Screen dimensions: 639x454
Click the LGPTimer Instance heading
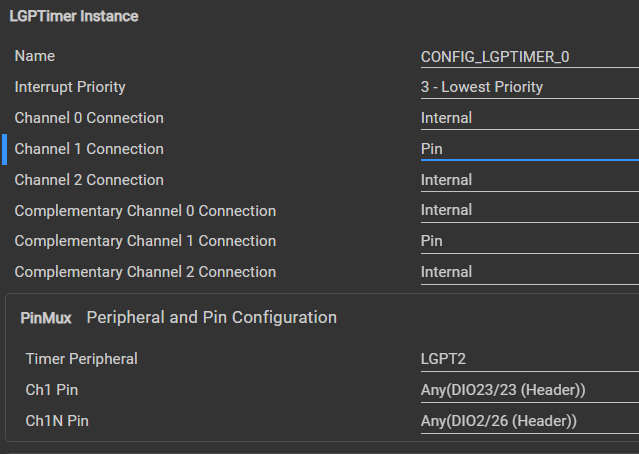coord(74,16)
